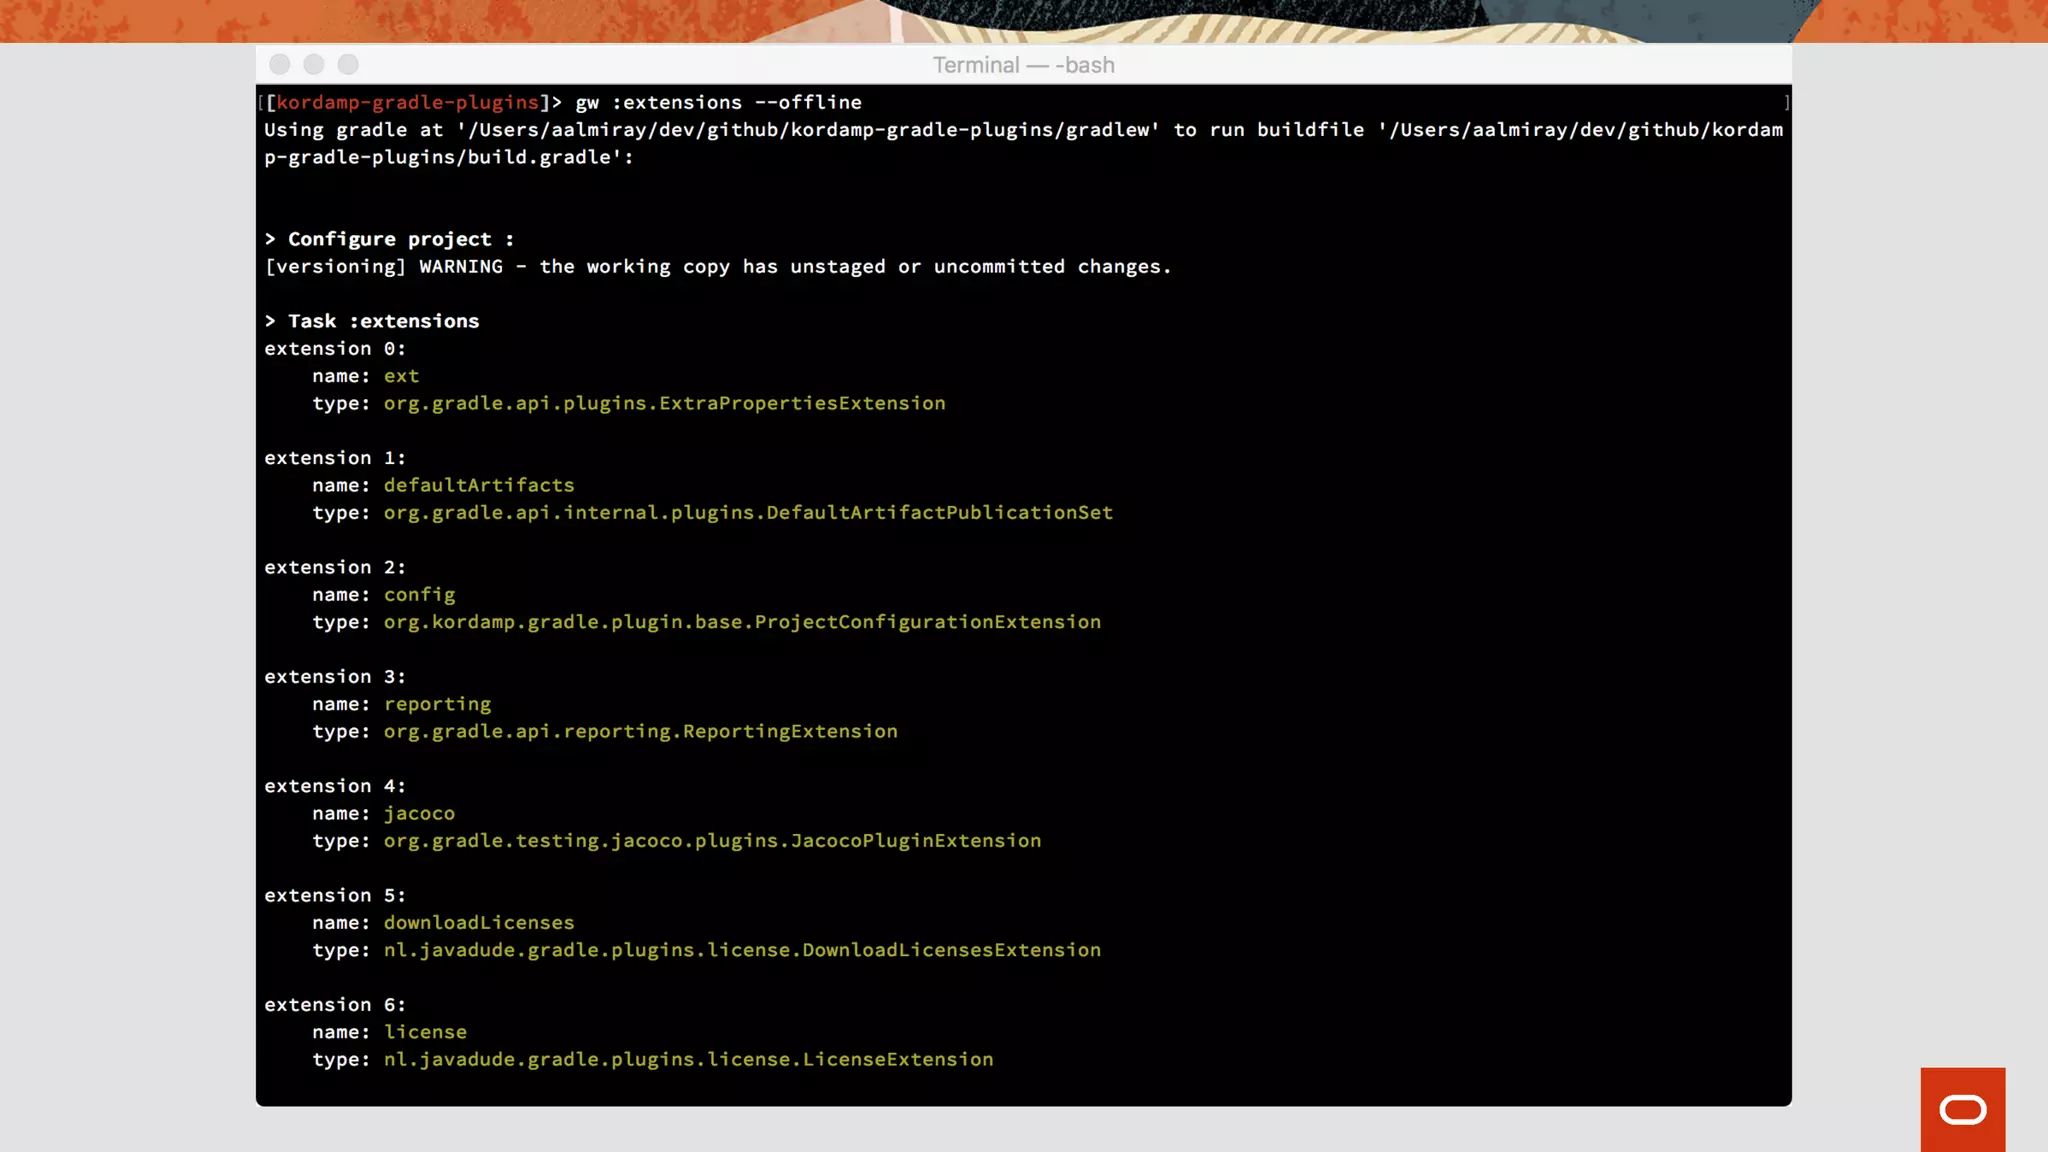Click the DefaultArtifactPublicationSet type text
This screenshot has height=1152, width=2048.
748,512
